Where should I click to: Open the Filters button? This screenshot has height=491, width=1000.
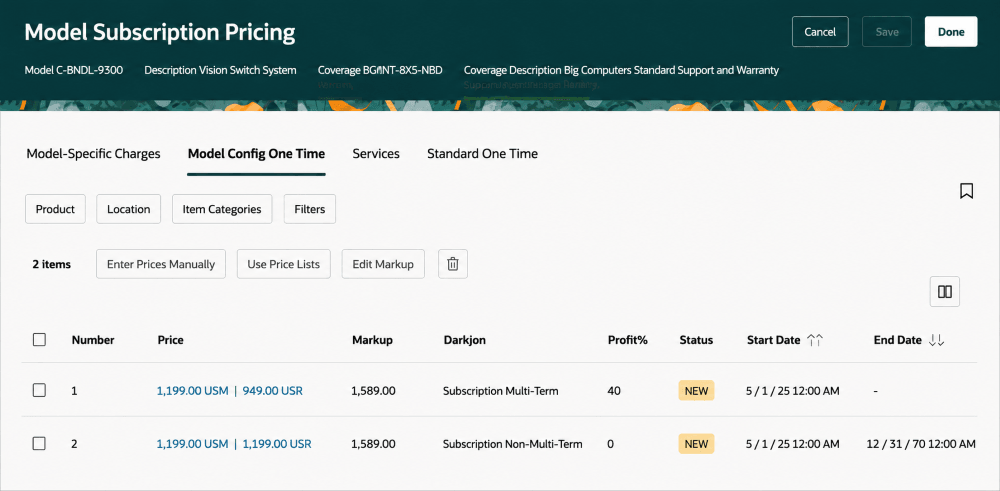pos(310,209)
